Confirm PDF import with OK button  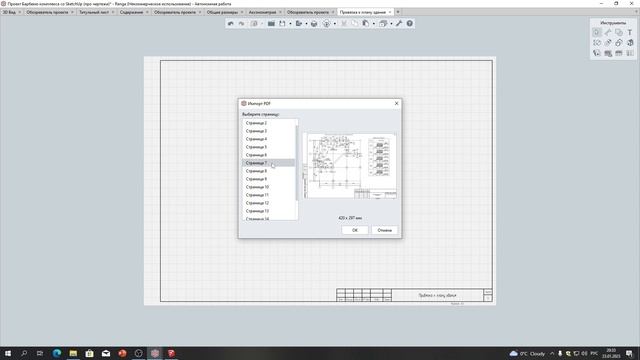355,230
